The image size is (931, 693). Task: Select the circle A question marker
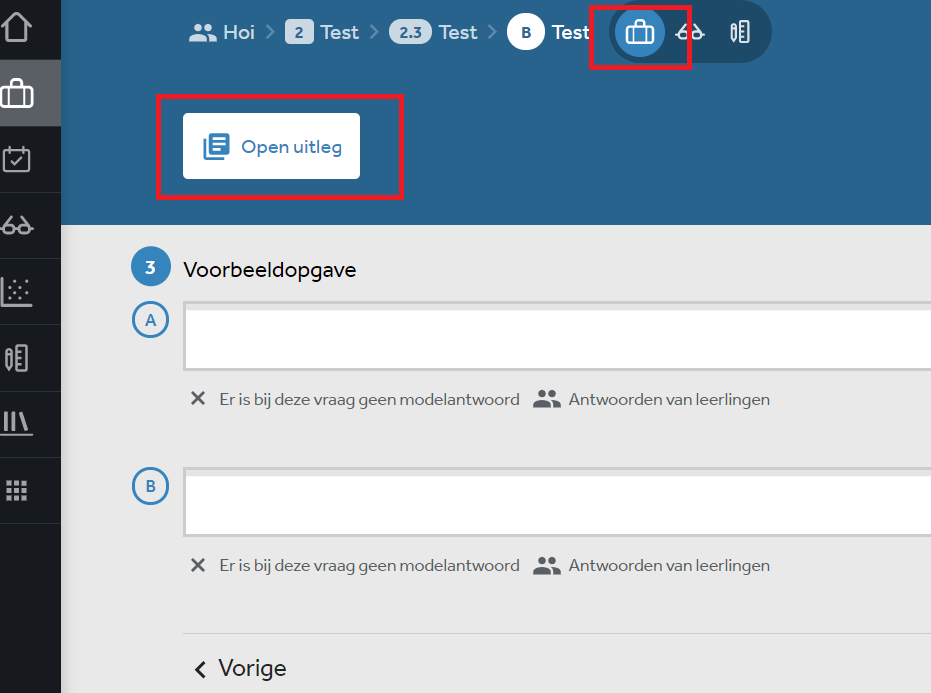pos(150,320)
